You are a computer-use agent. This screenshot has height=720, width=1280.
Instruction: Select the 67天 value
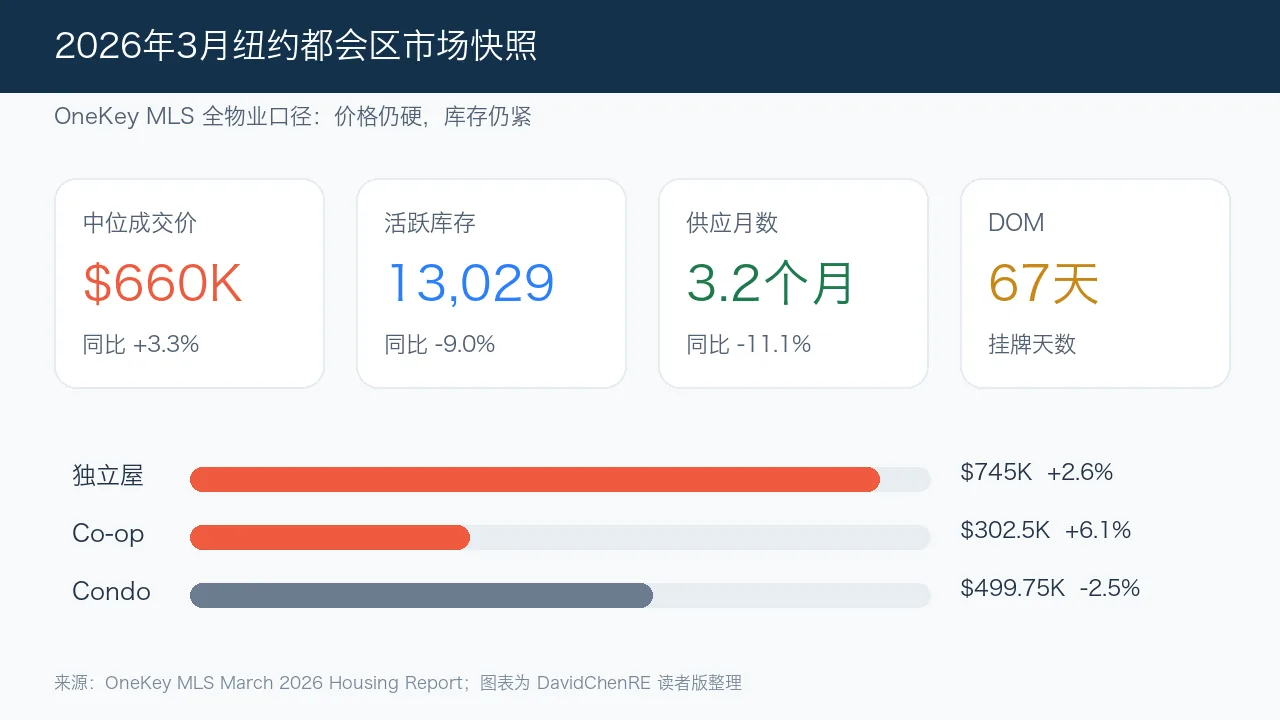click(x=1044, y=283)
